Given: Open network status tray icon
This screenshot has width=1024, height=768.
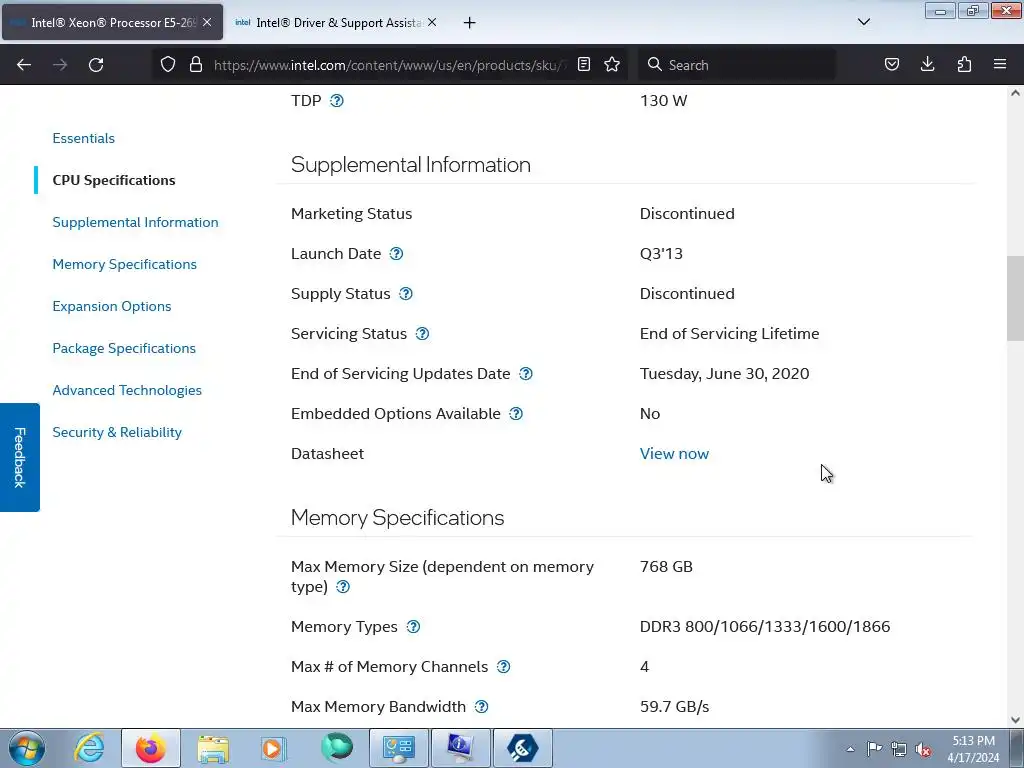Looking at the screenshot, I should pos(899,749).
